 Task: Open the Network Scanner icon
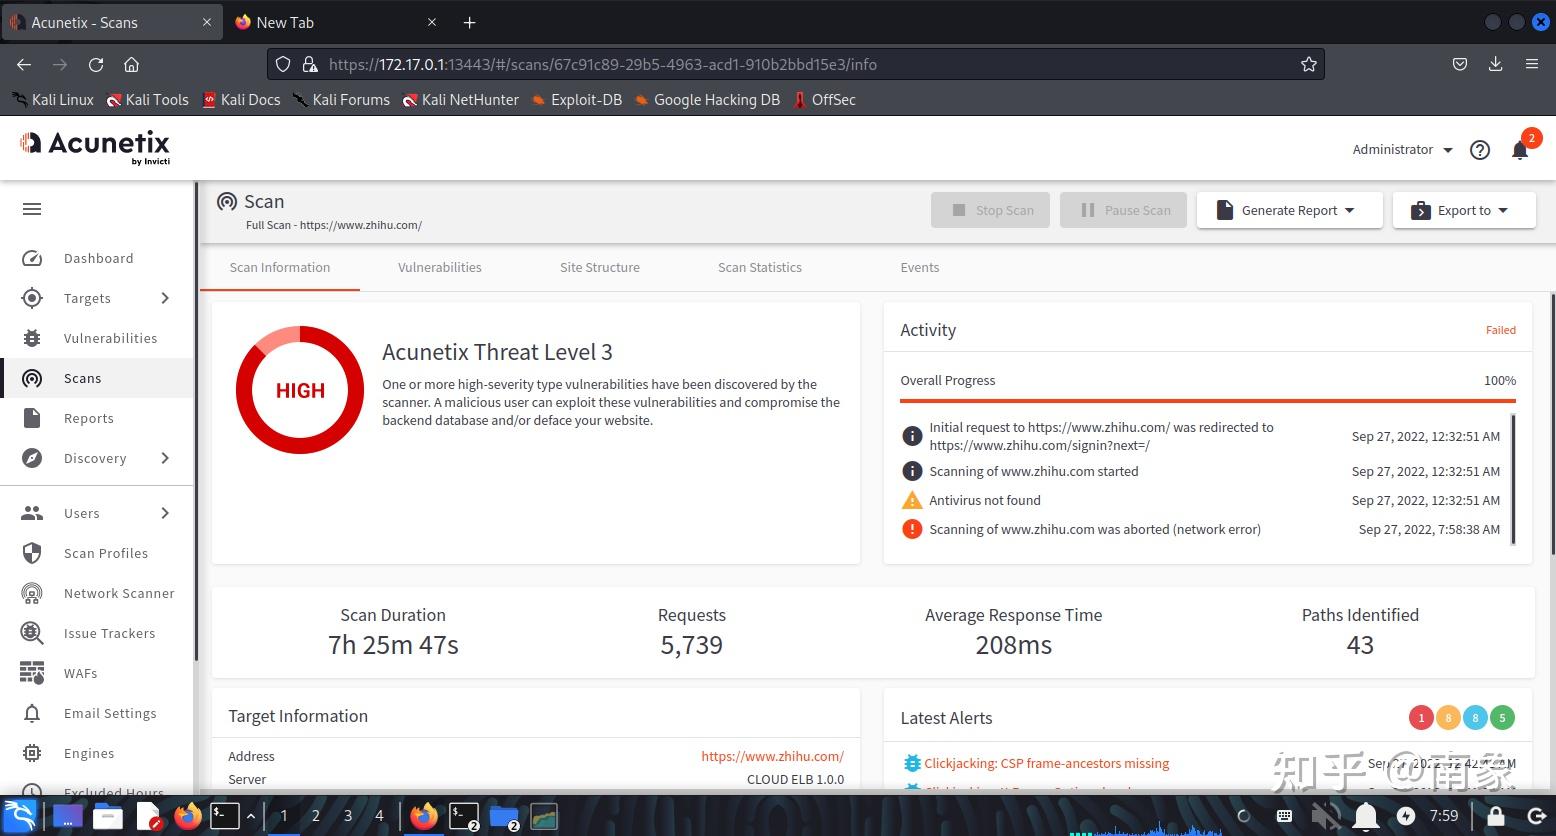tap(32, 593)
